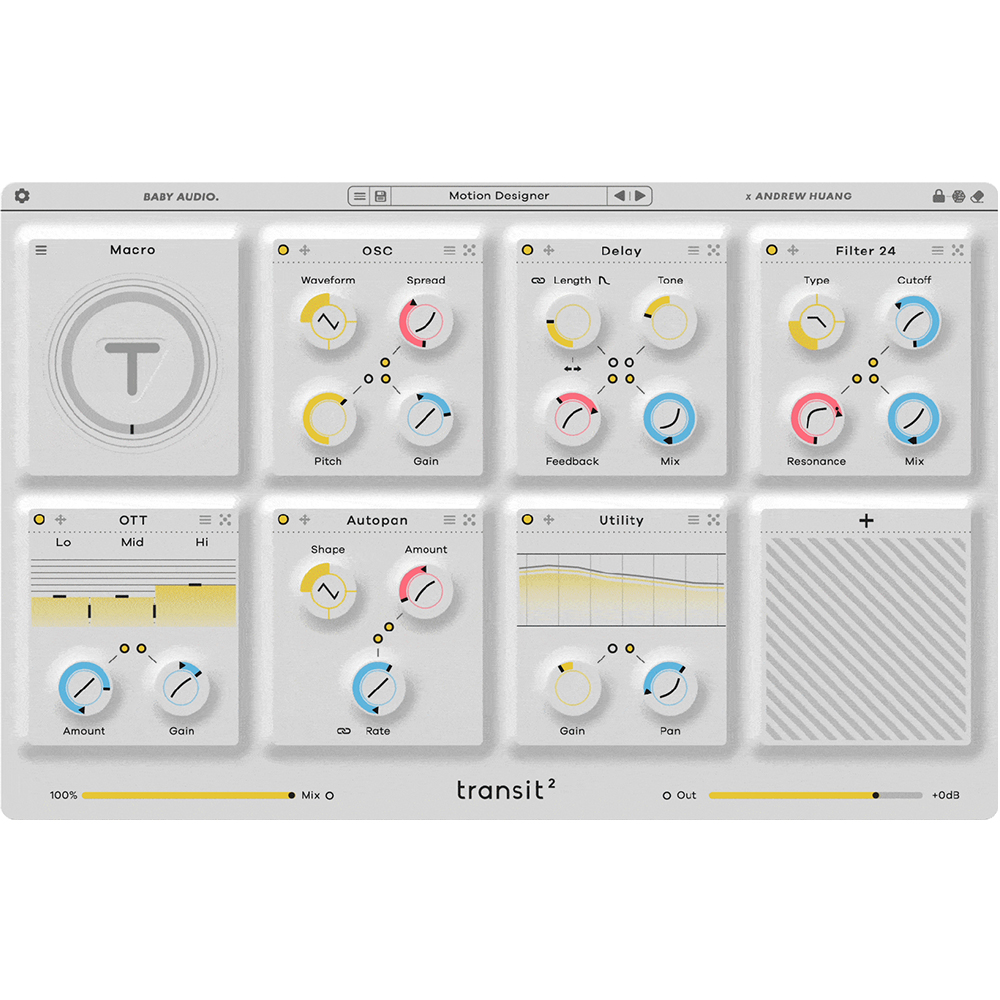Select the eraser icon to clear settings
This screenshot has height=1000, width=1000.
coord(978,195)
